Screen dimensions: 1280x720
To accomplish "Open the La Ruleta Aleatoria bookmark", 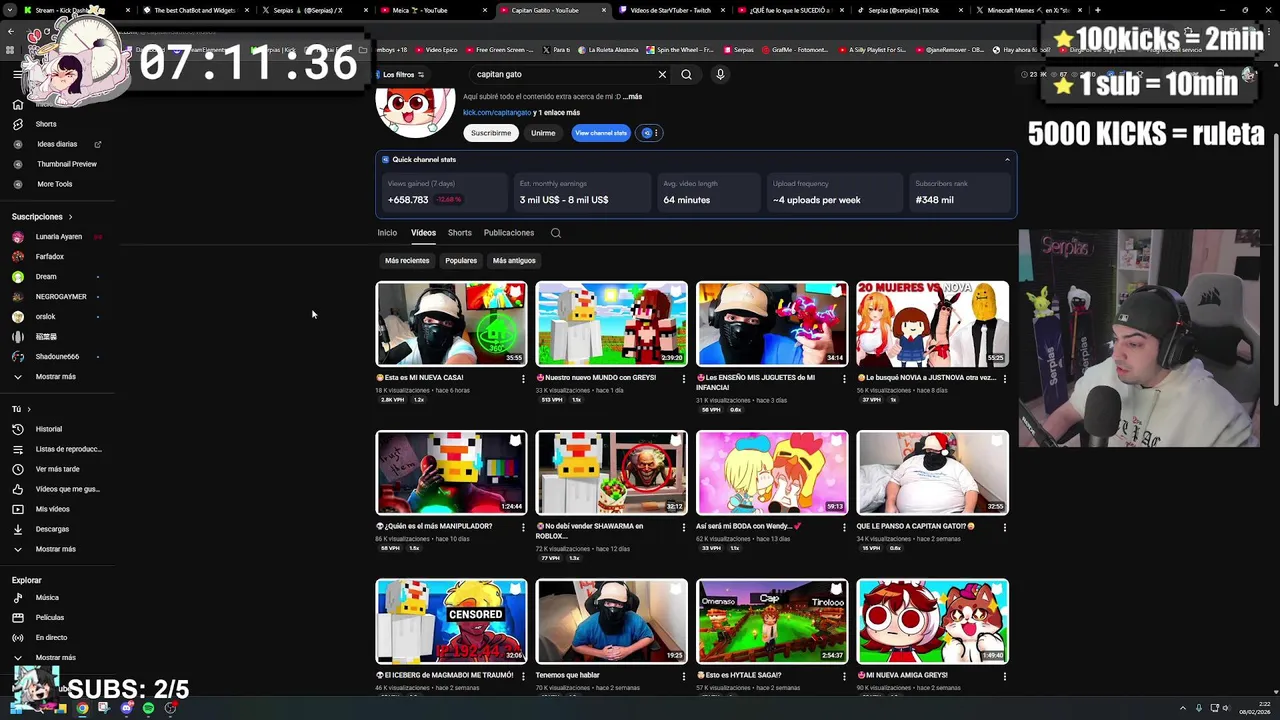I will pyautogui.click(x=609, y=49).
